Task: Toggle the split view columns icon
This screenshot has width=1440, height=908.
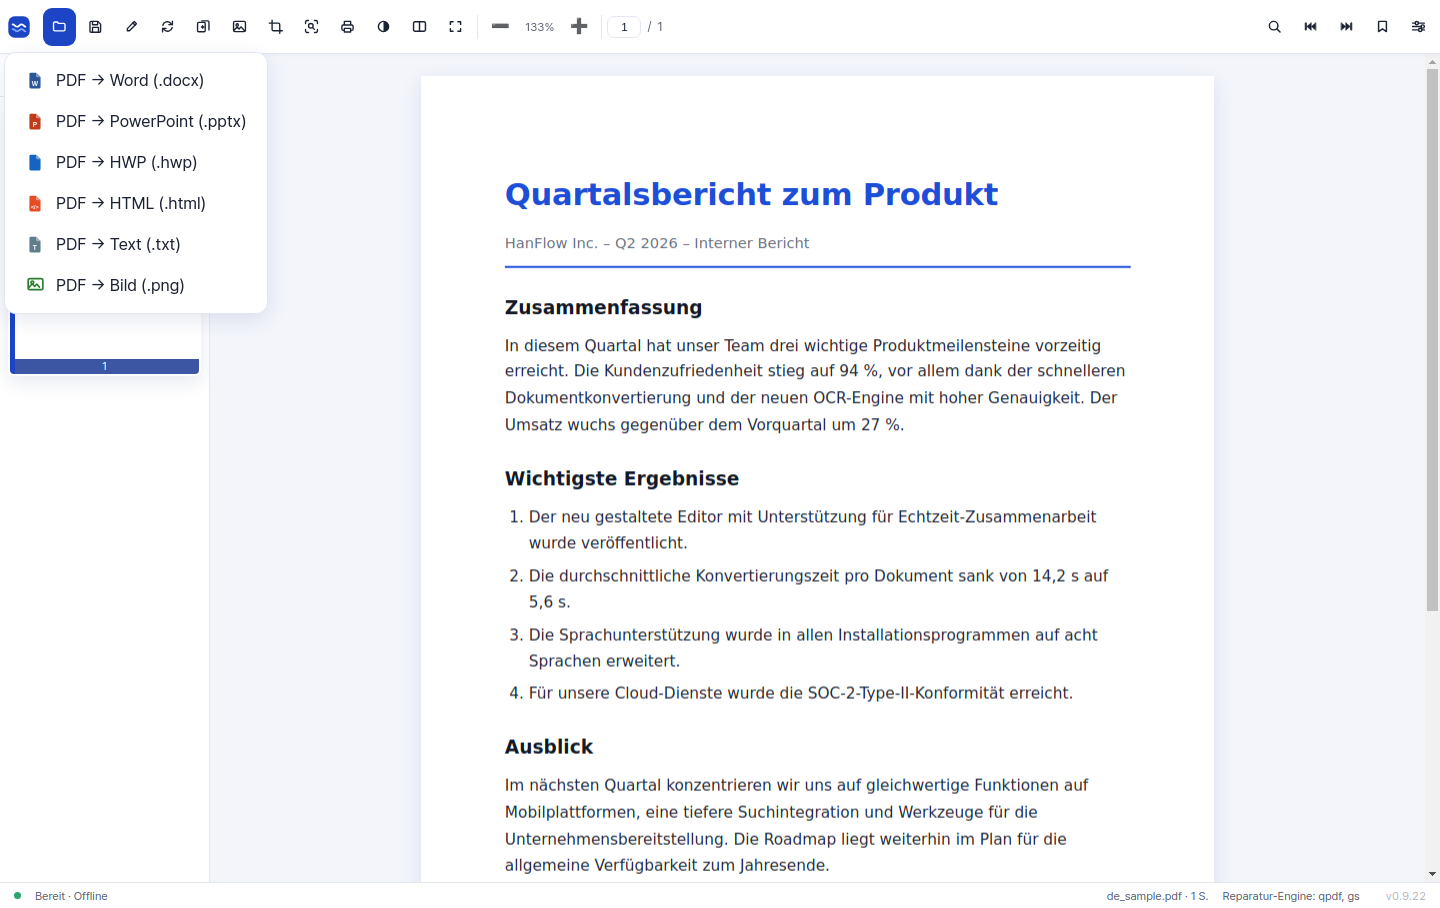Action: coord(419,27)
